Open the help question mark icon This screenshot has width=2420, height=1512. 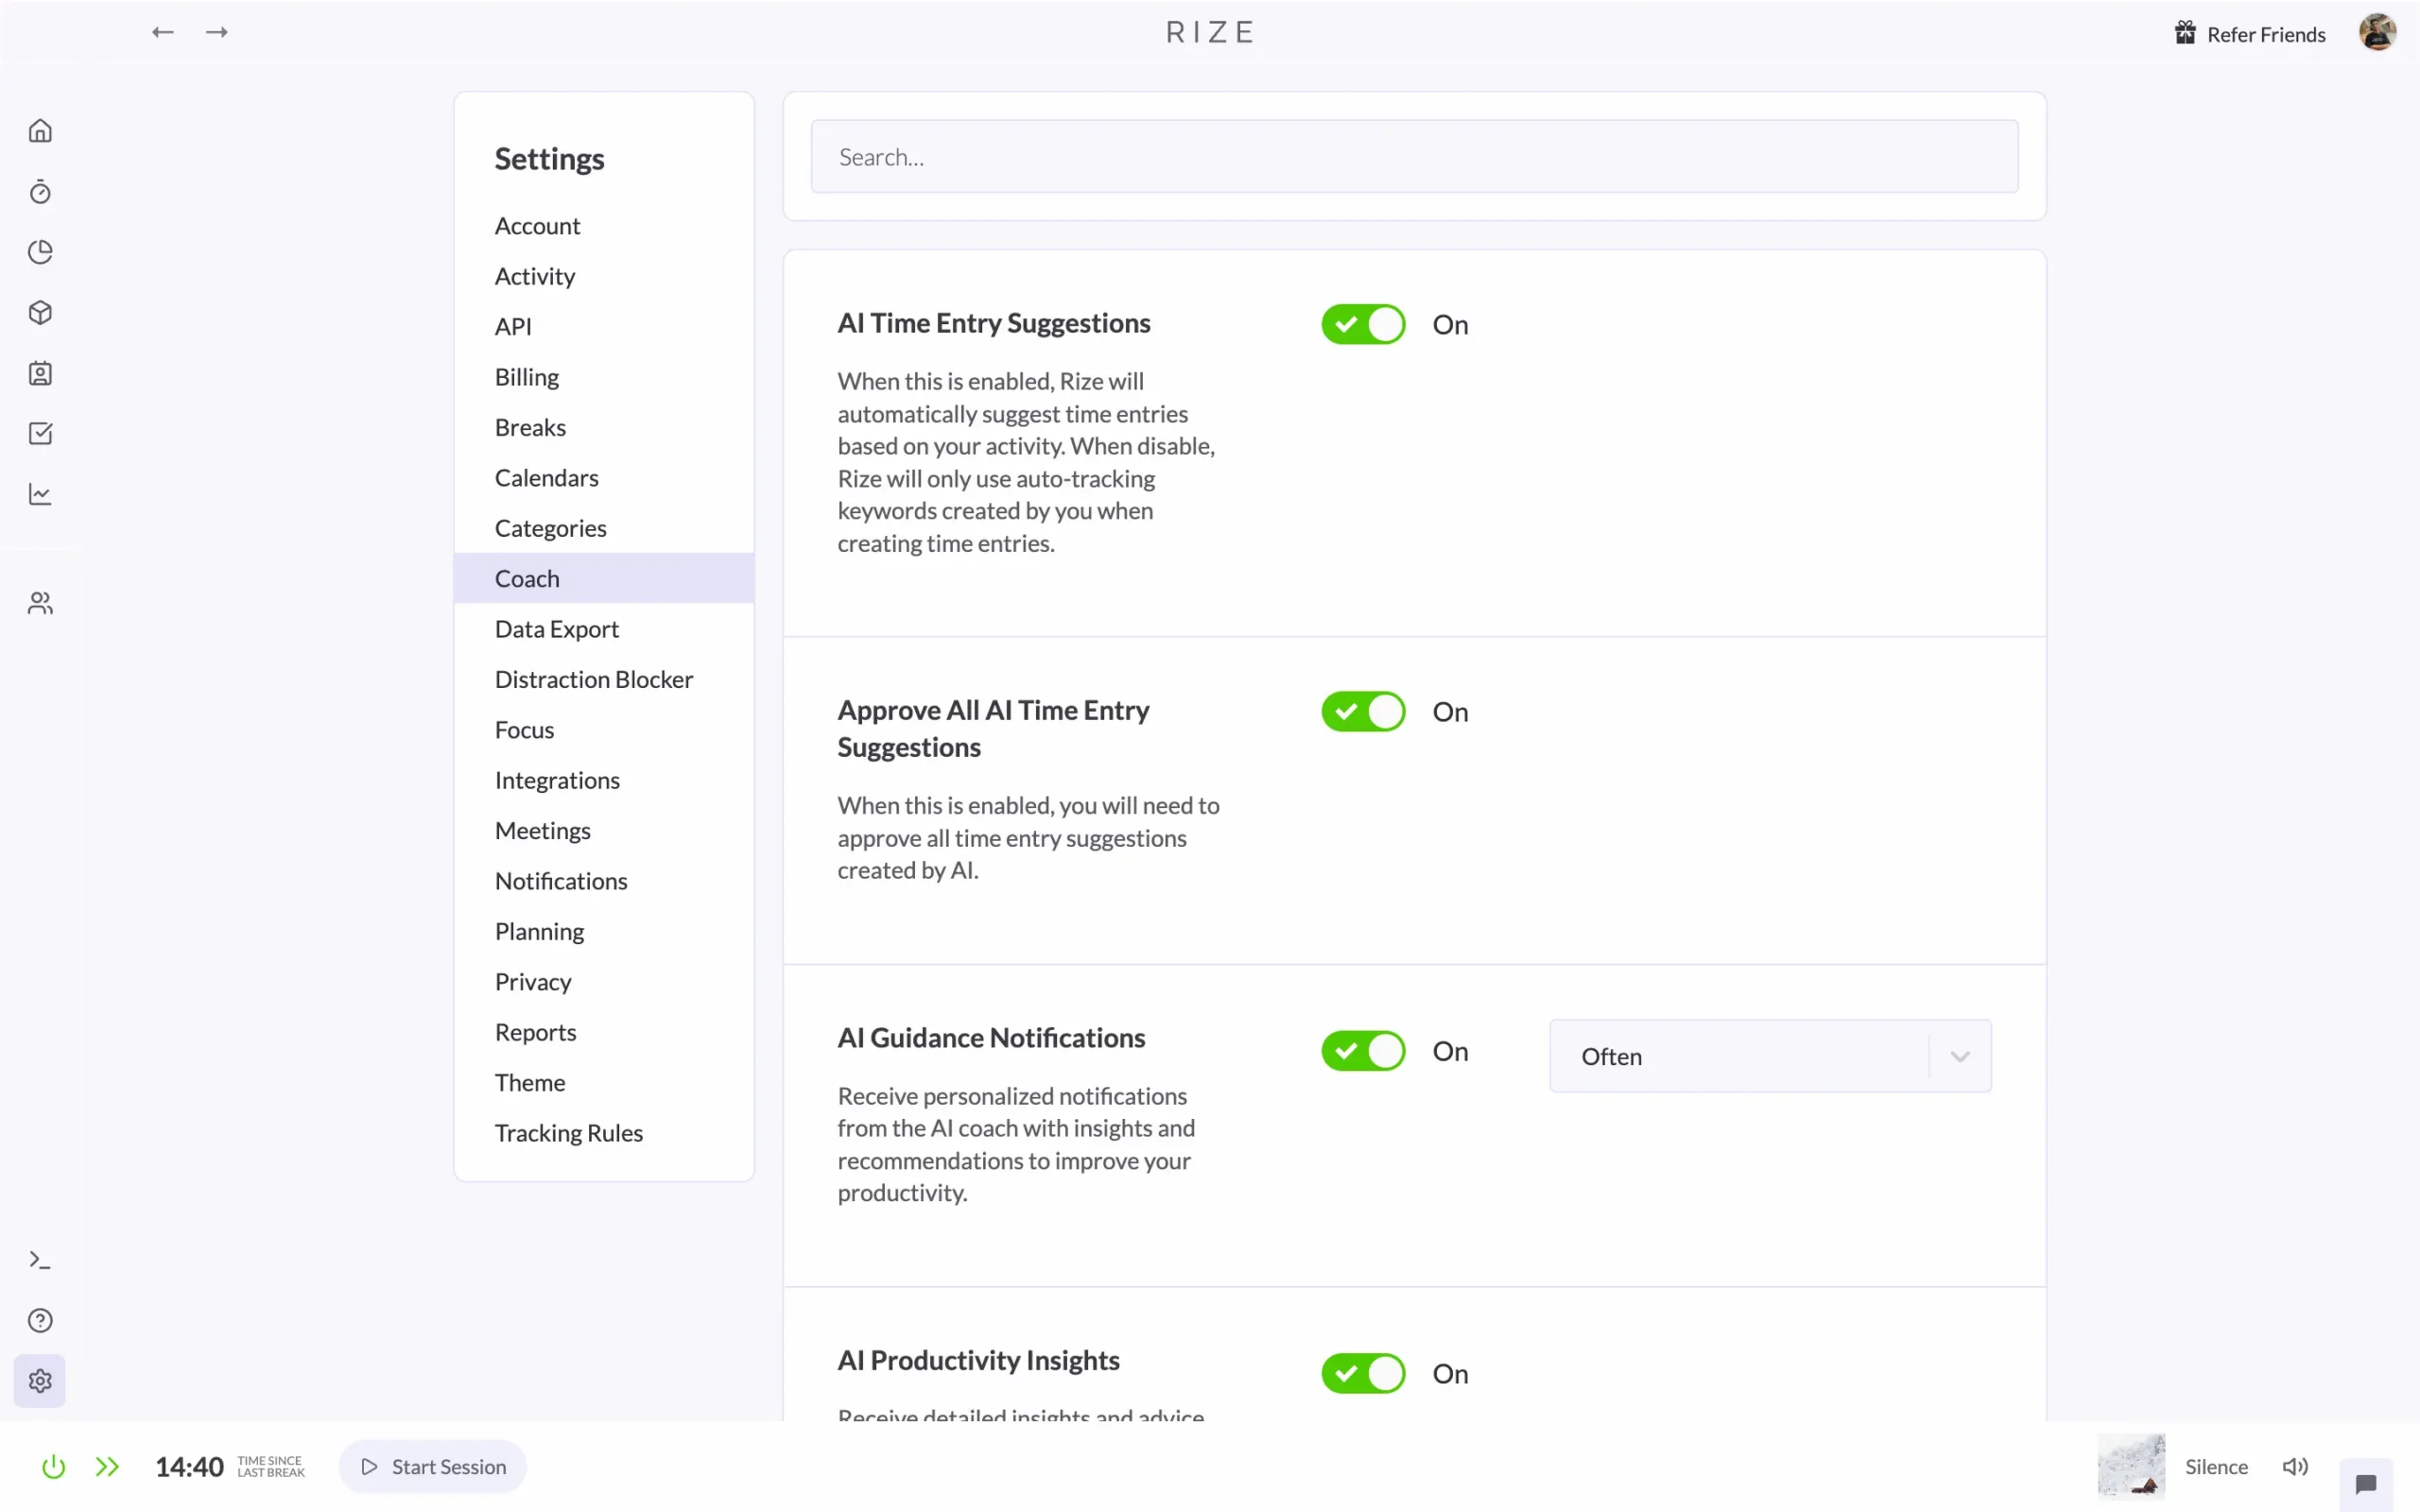40,1320
